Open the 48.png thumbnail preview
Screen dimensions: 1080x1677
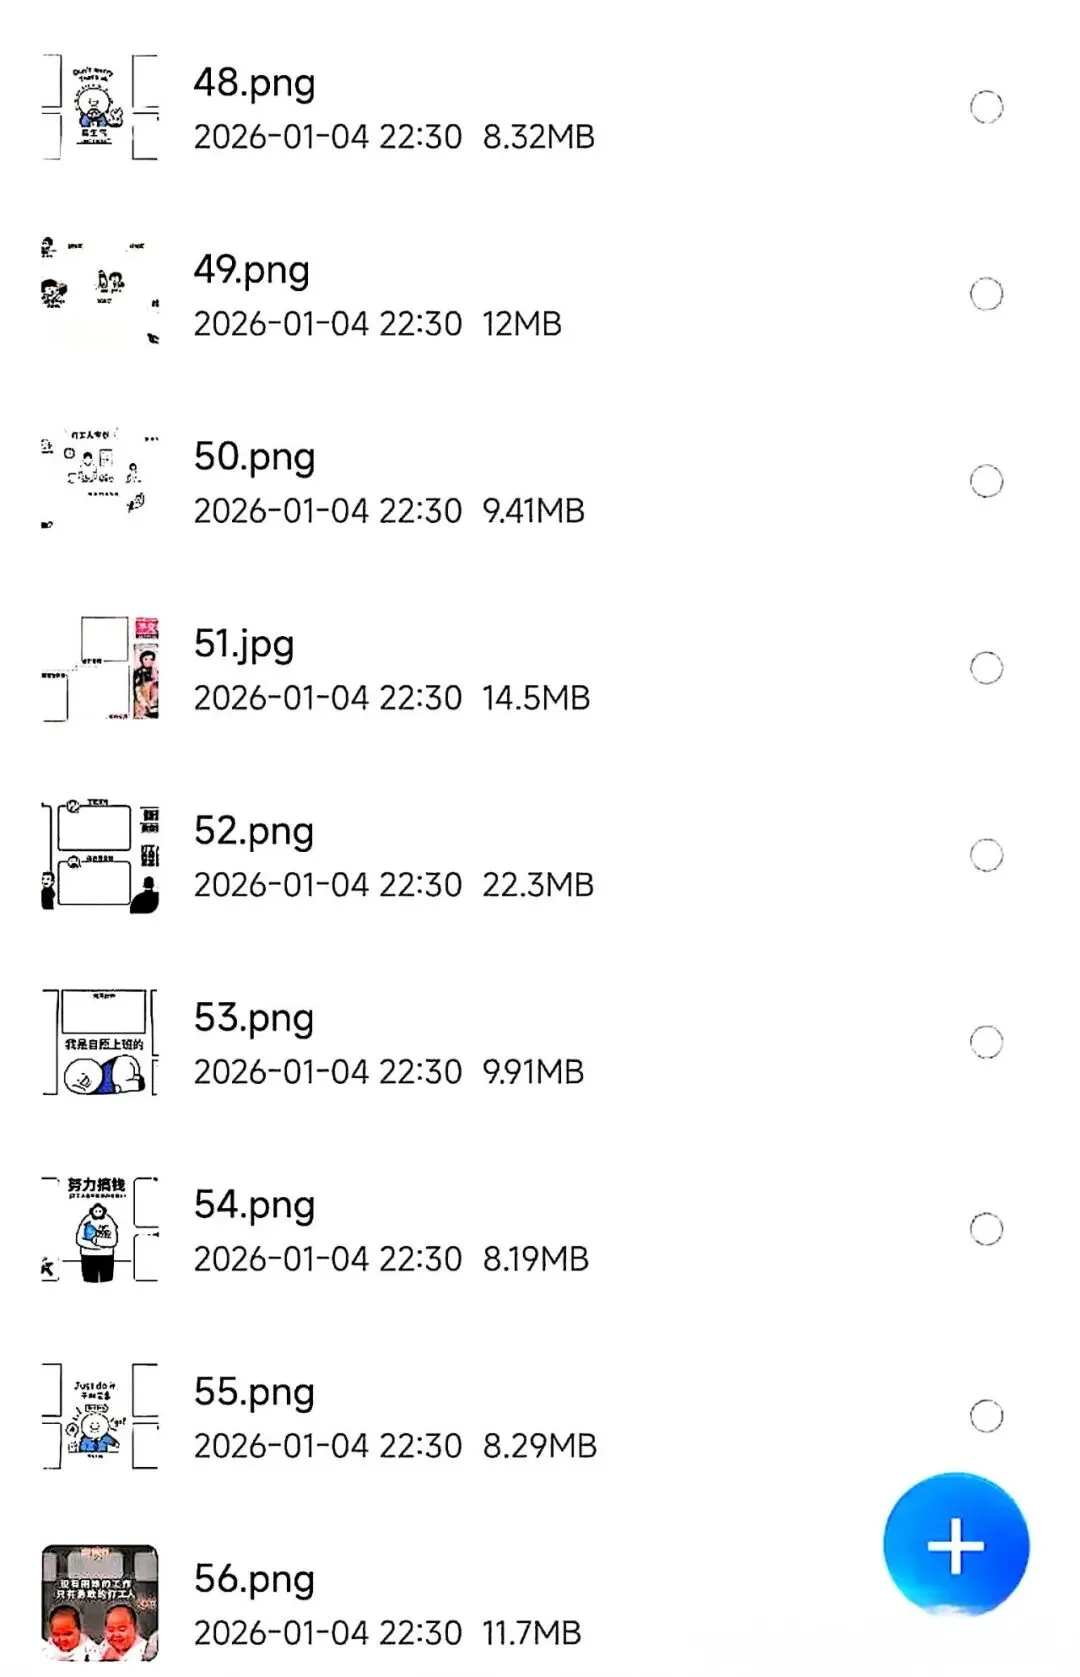point(100,107)
